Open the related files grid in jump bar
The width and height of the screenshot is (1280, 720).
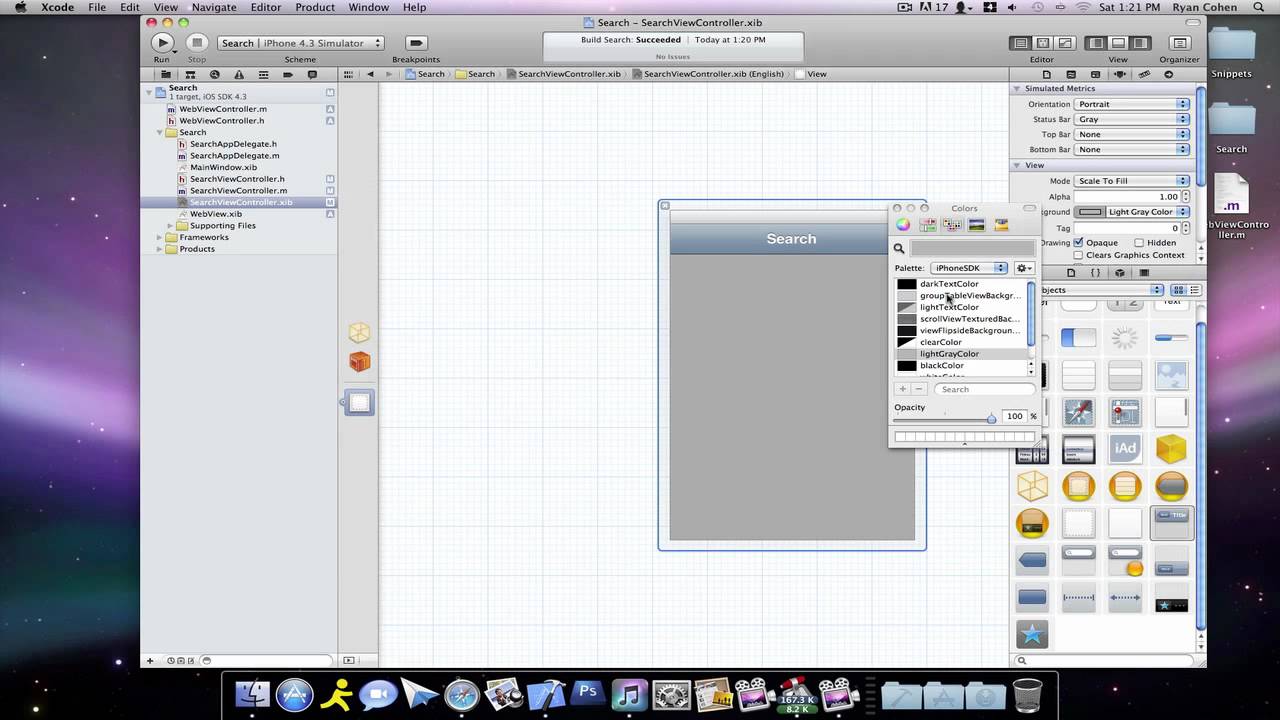coord(348,74)
